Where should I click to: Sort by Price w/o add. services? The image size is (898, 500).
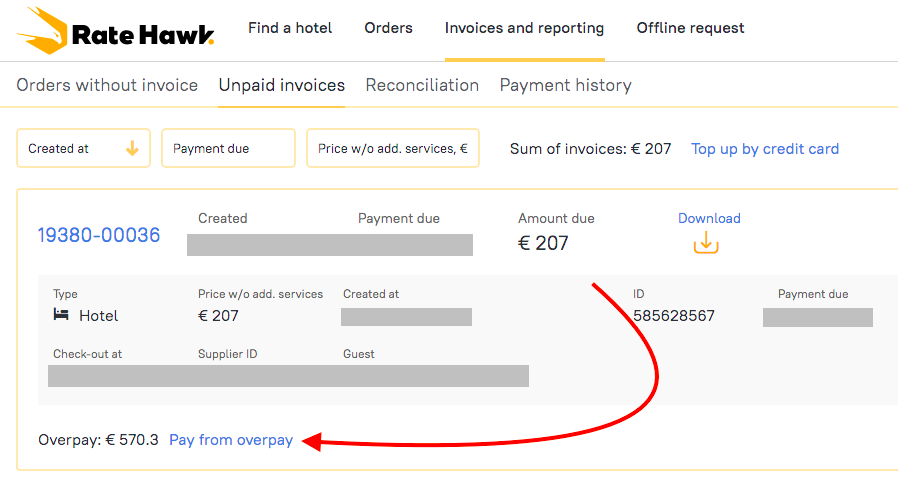pos(392,148)
